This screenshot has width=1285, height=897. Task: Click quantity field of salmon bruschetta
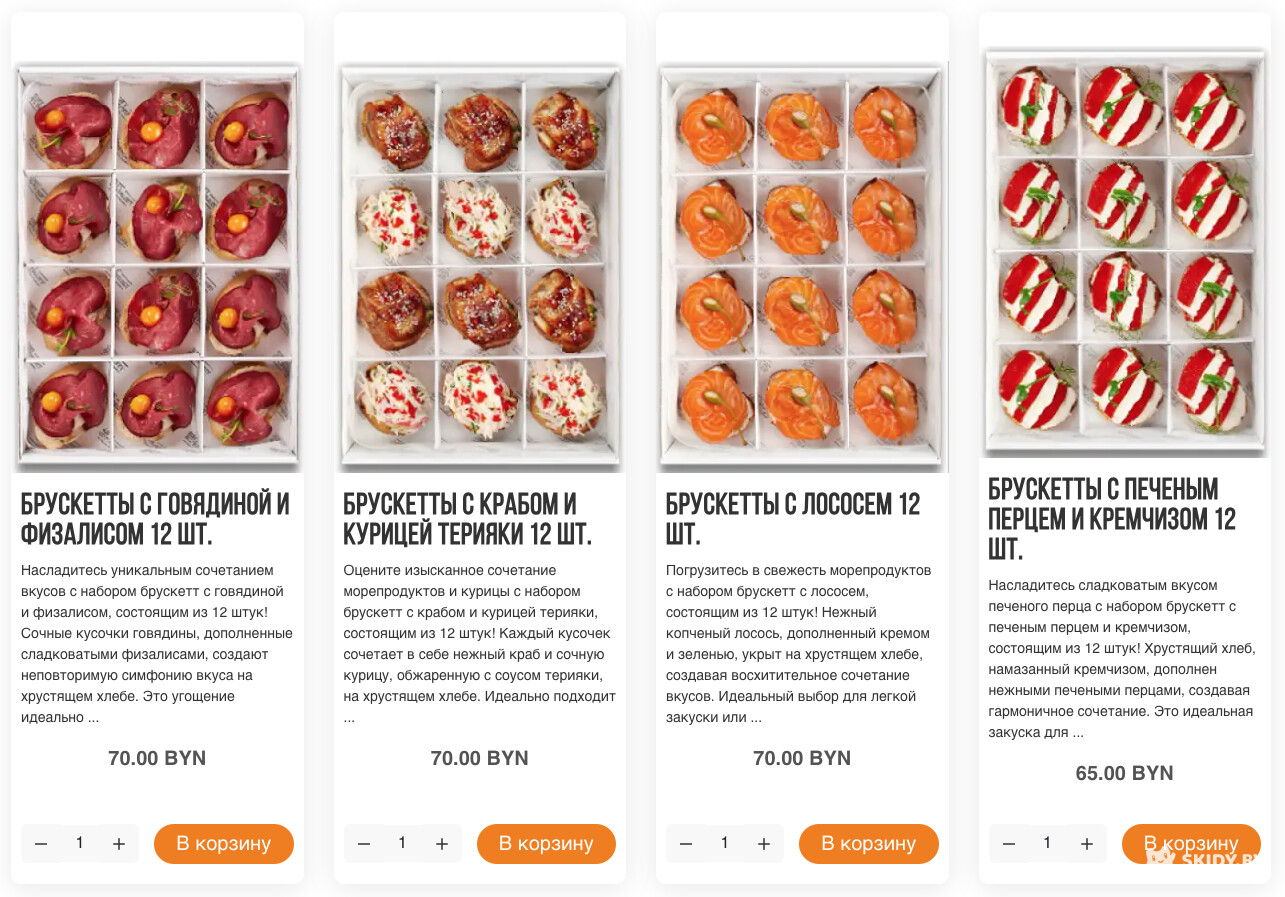point(725,844)
